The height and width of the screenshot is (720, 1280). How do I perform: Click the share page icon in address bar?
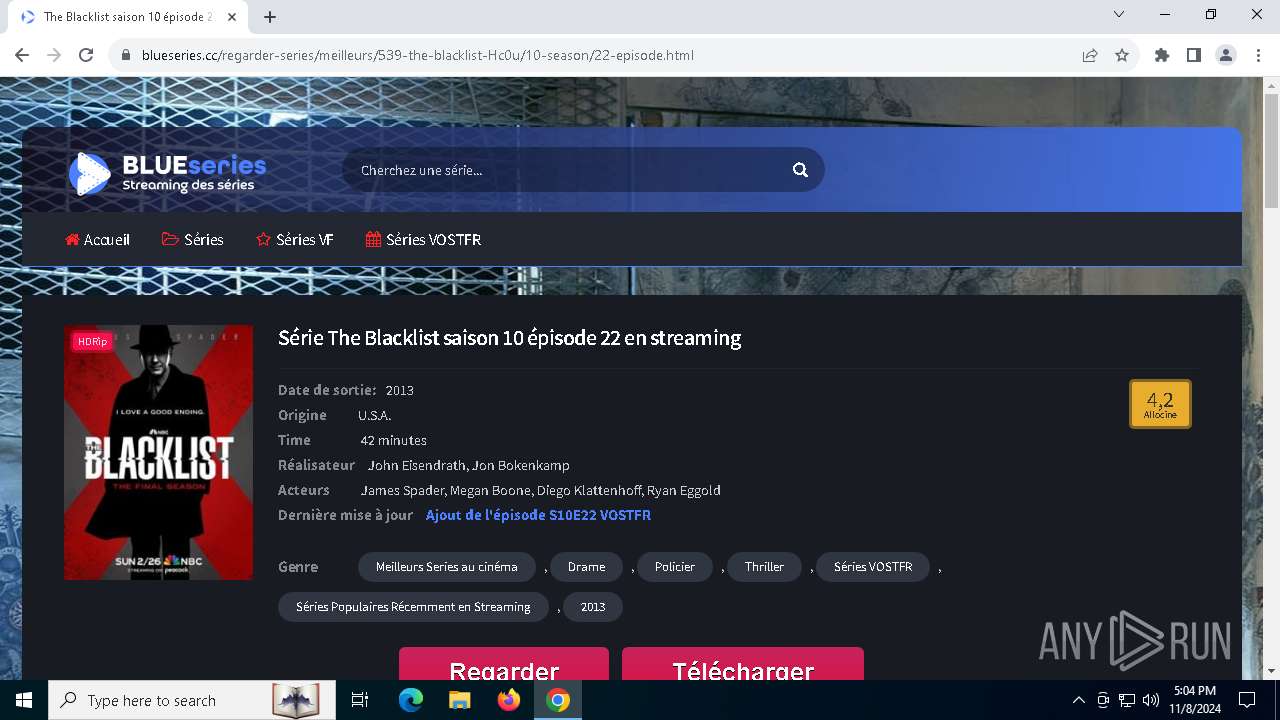tap(1090, 55)
